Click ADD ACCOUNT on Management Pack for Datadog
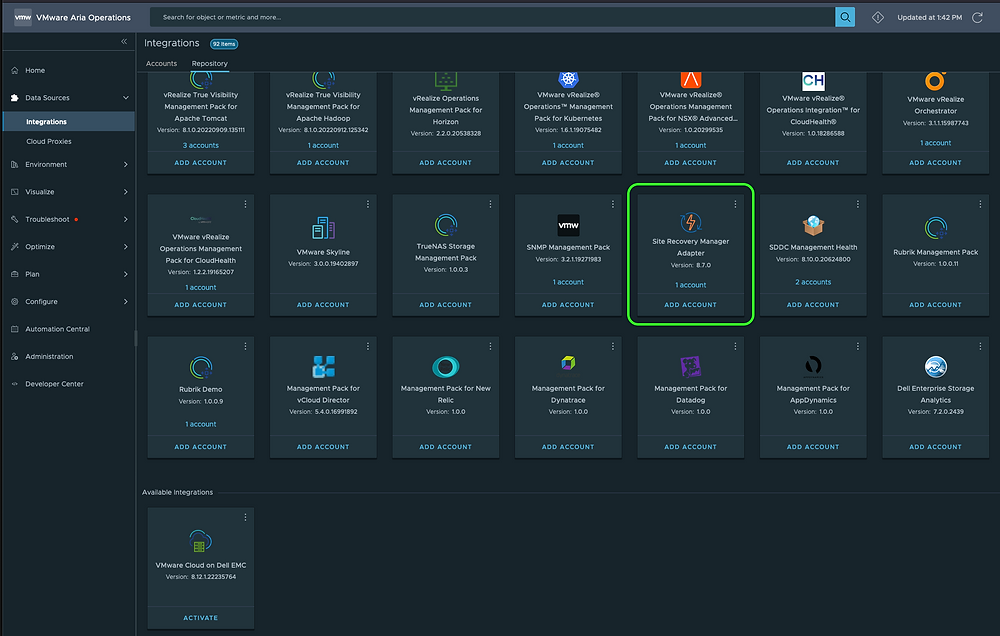This screenshot has width=1000, height=636. click(691, 447)
